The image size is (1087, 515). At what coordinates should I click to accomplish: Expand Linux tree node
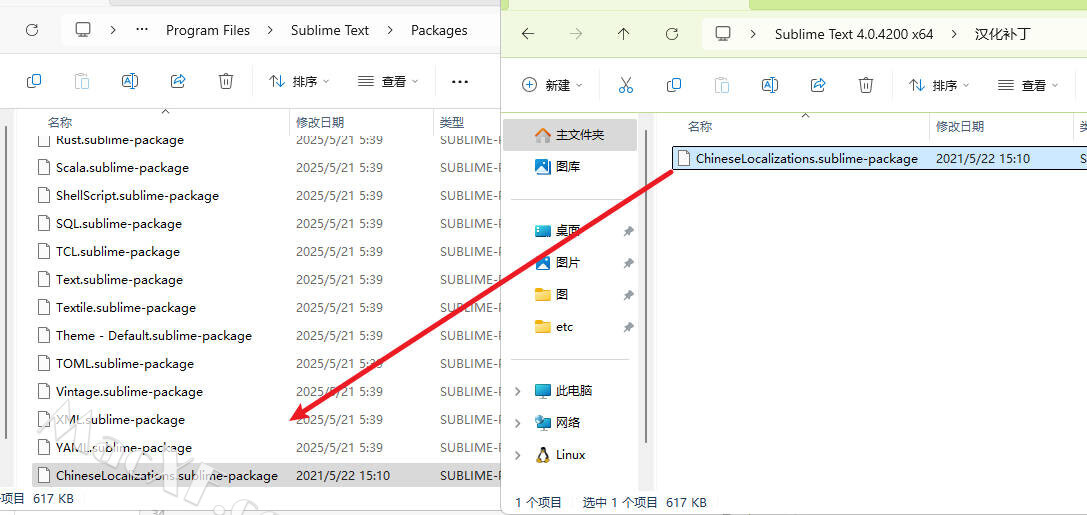click(517, 455)
